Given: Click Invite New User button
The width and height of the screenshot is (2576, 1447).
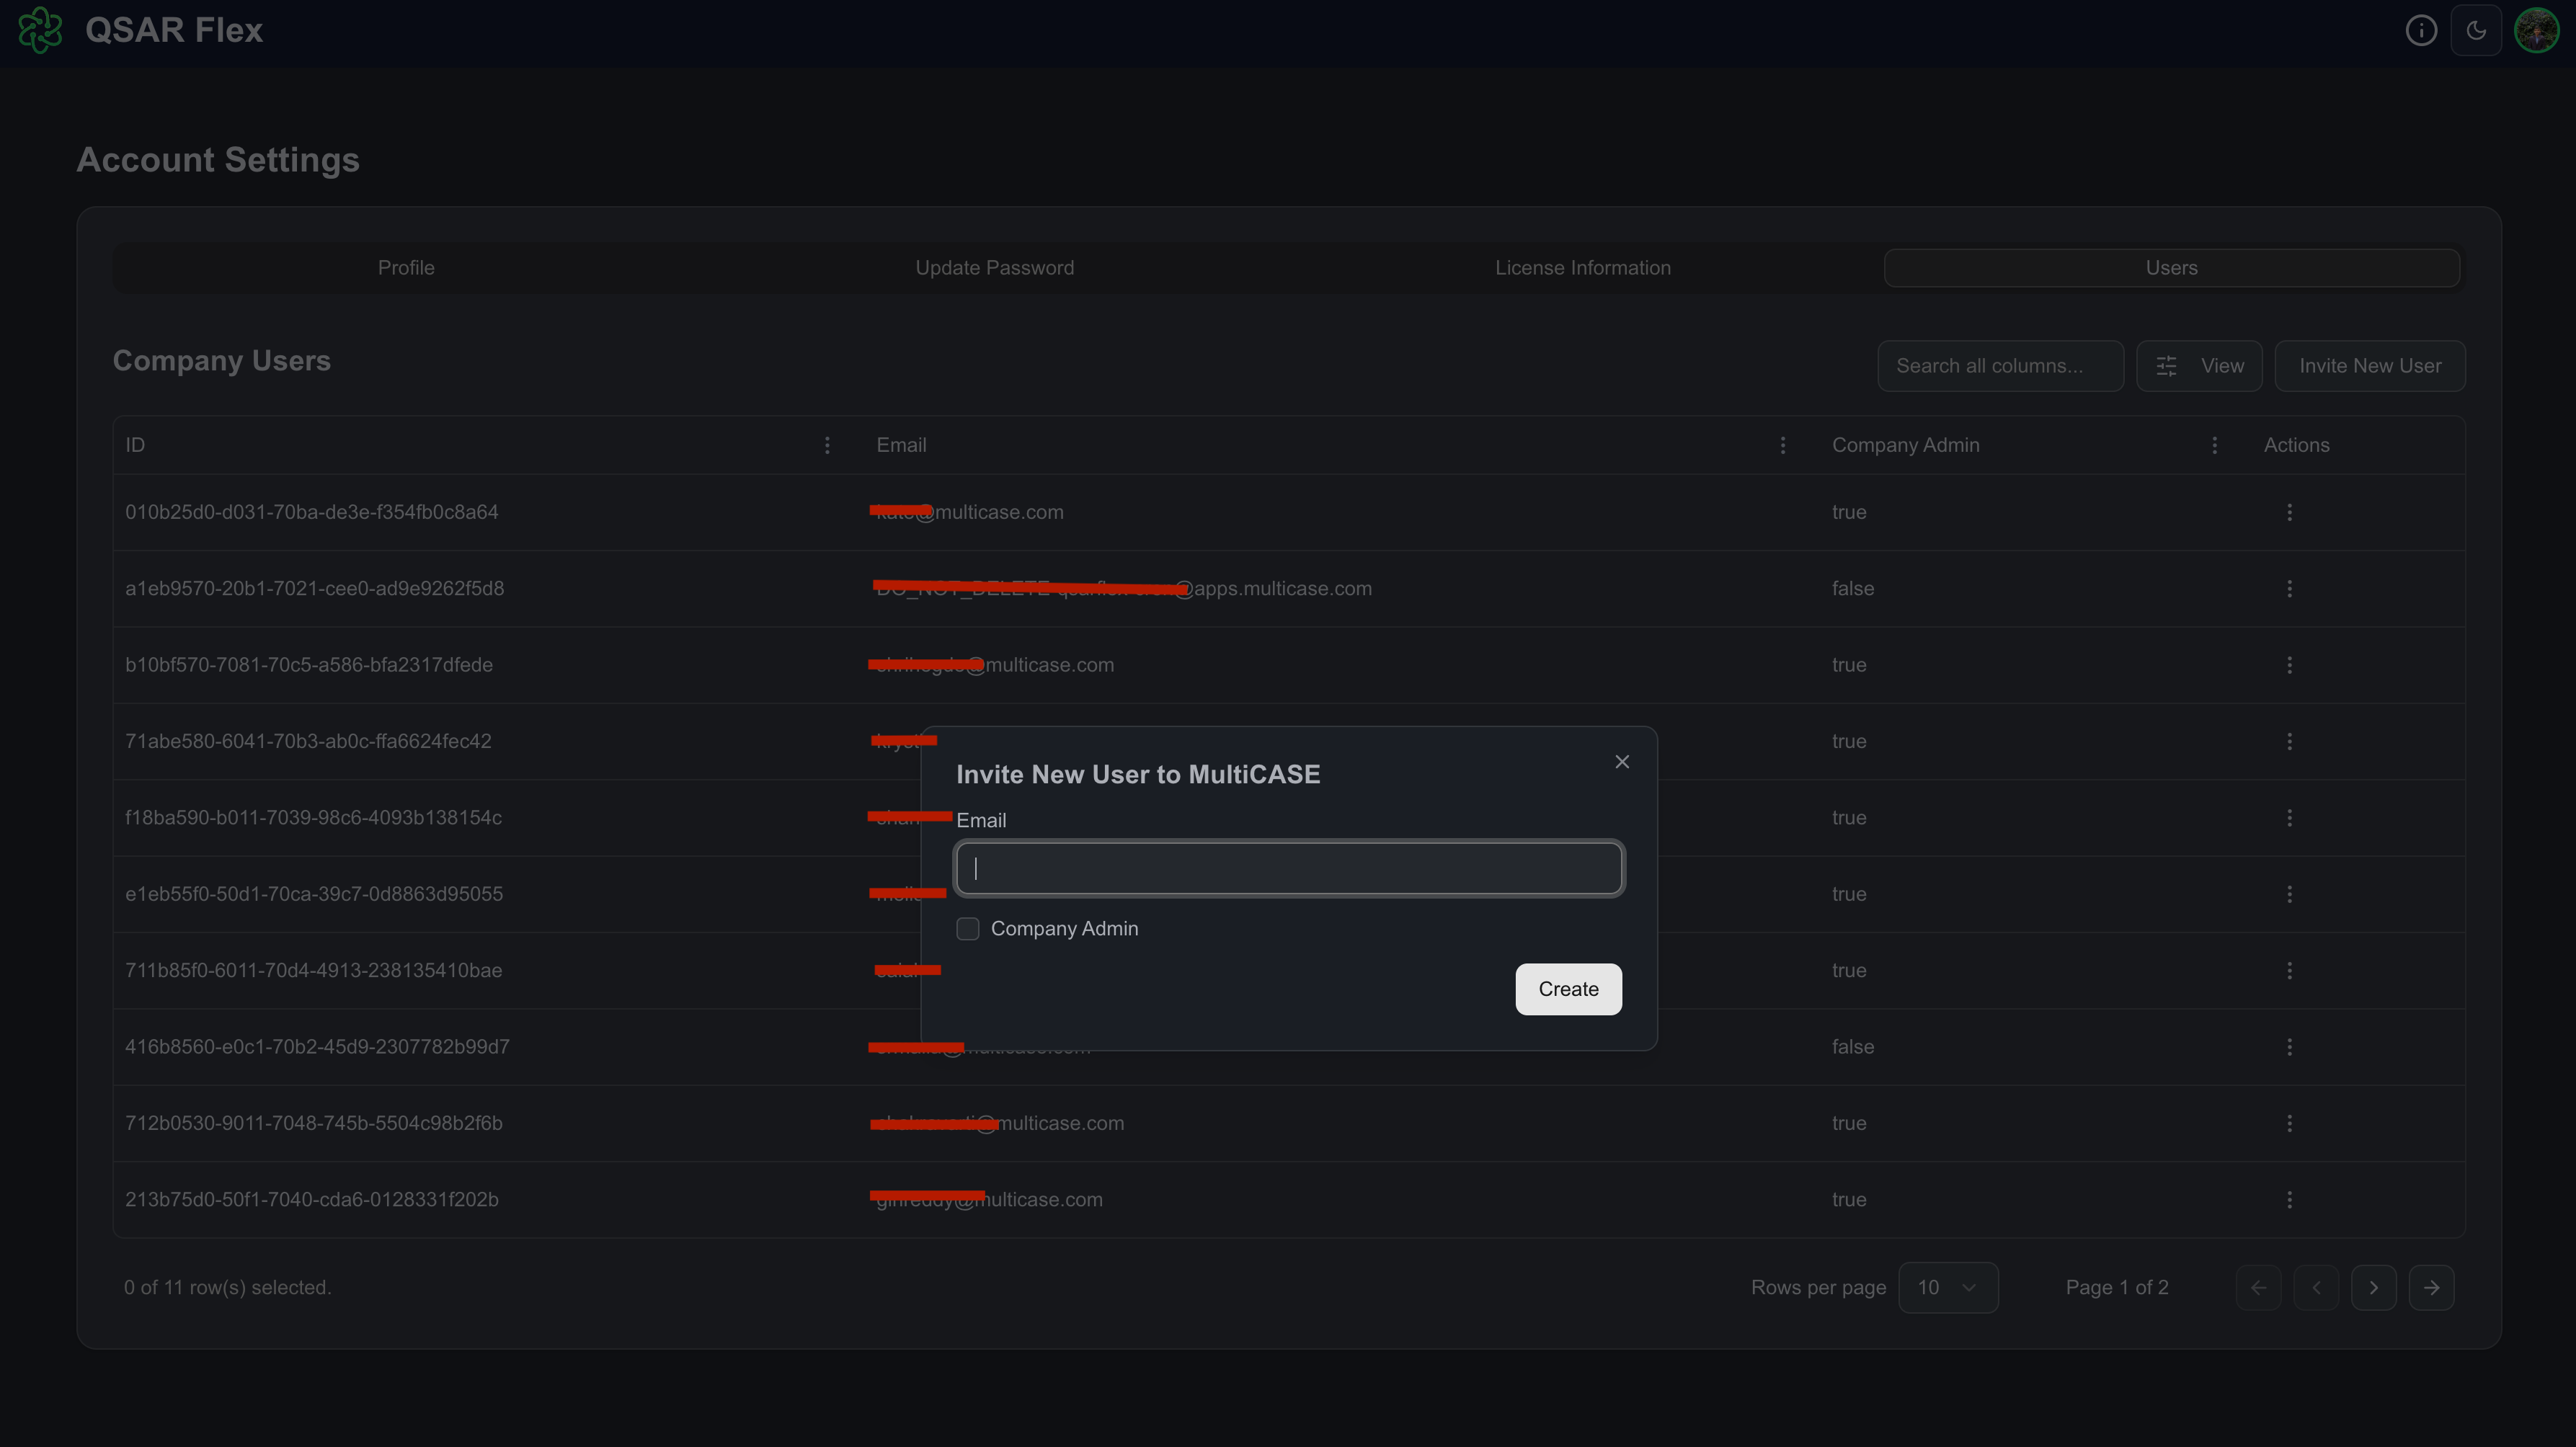Looking at the screenshot, I should 2369,366.
